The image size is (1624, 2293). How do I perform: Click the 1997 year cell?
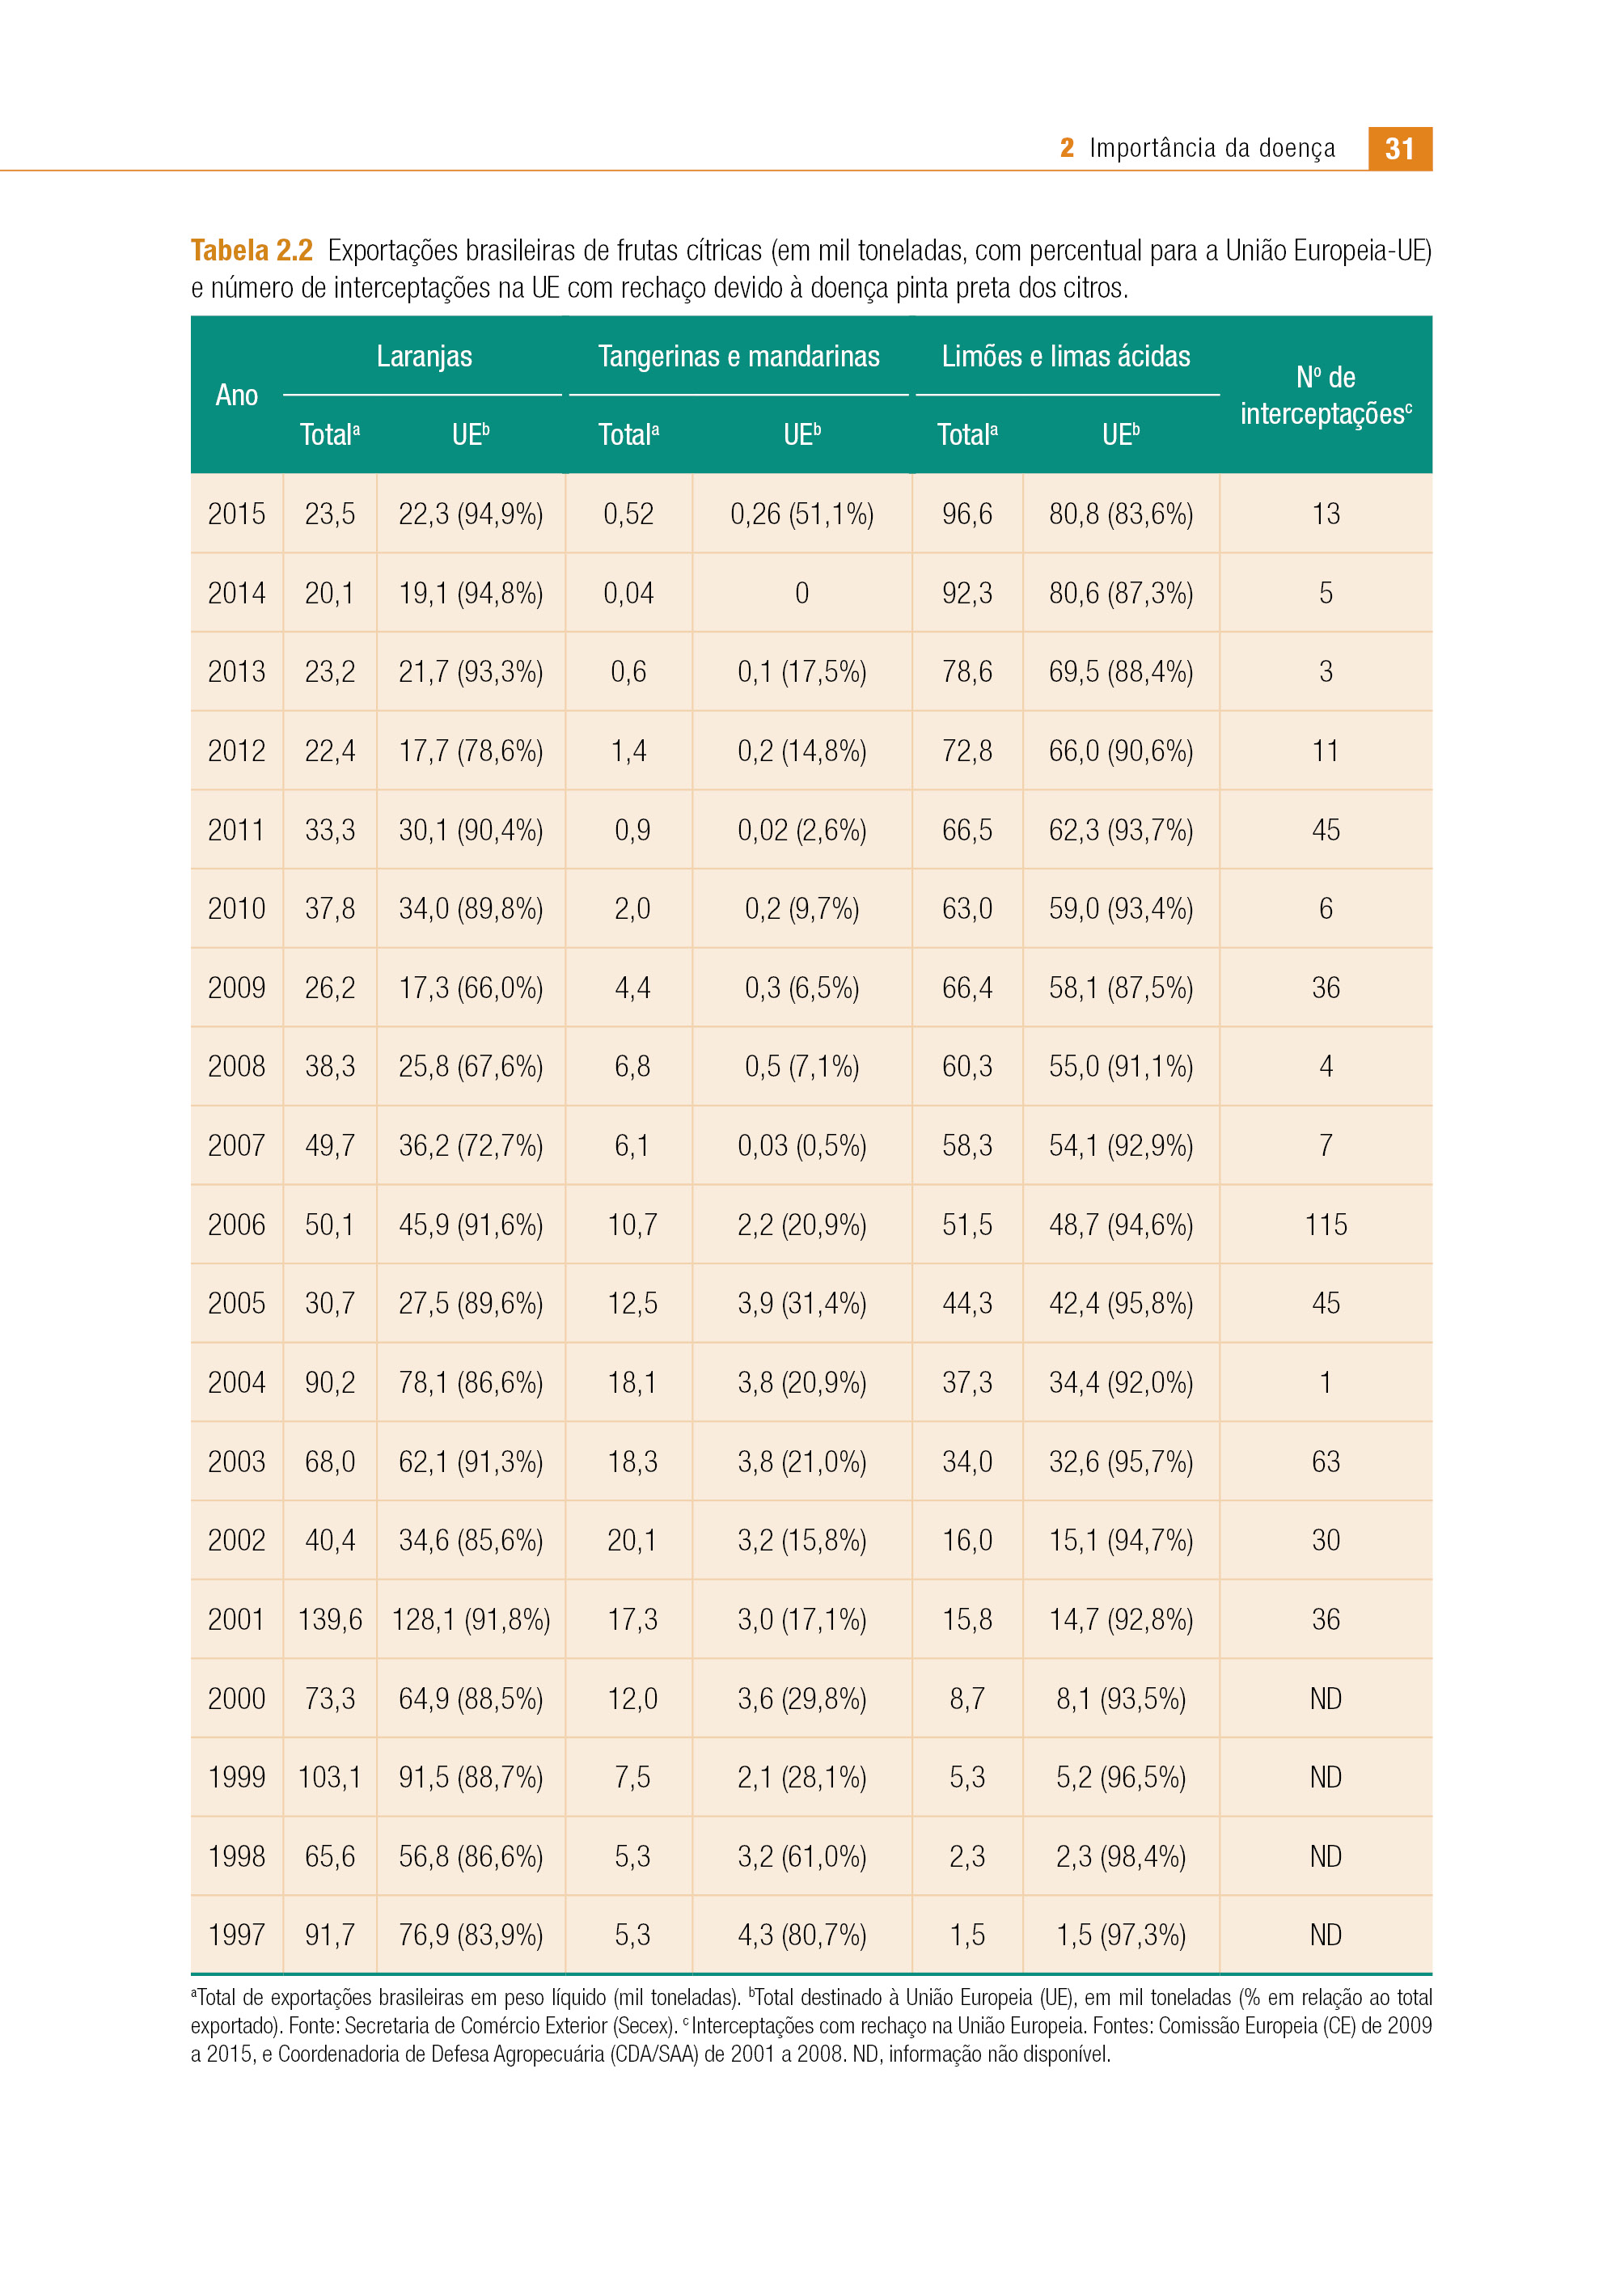pos(237,1935)
